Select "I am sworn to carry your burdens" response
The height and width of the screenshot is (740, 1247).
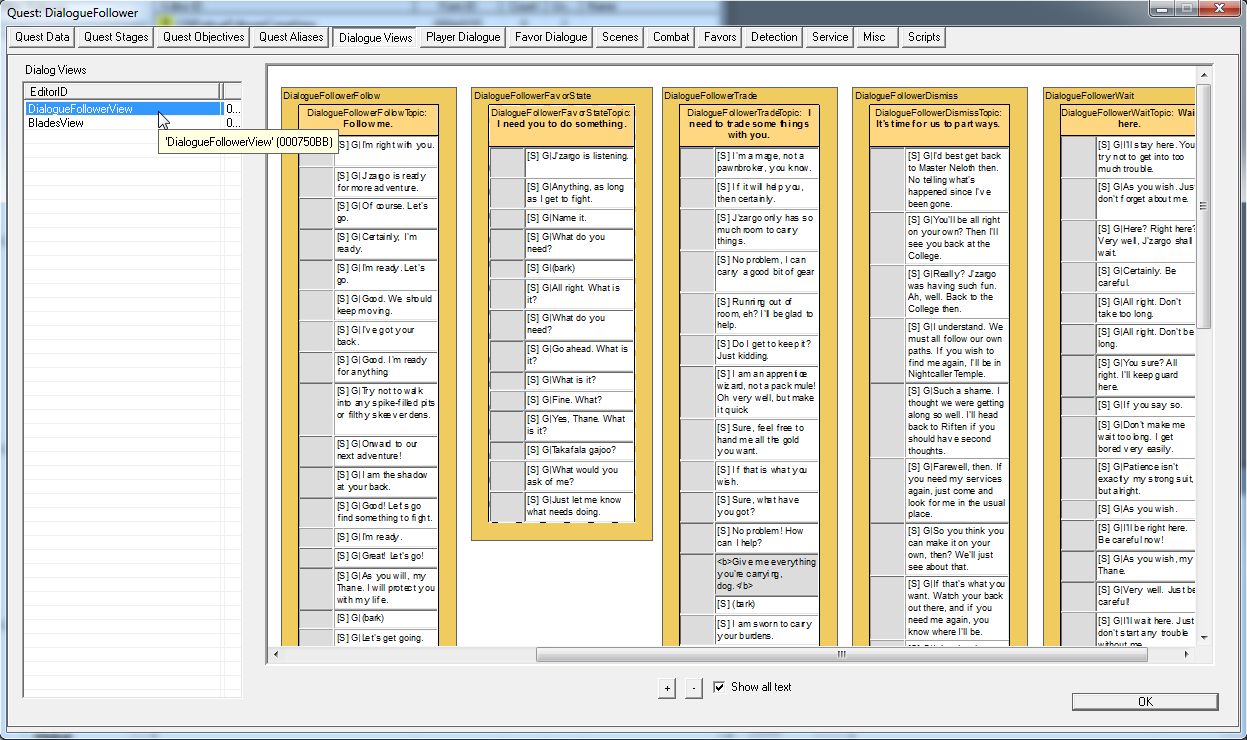point(767,630)
